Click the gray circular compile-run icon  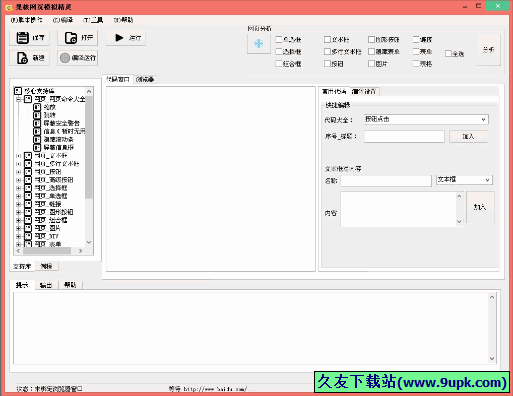coord(65,58)
